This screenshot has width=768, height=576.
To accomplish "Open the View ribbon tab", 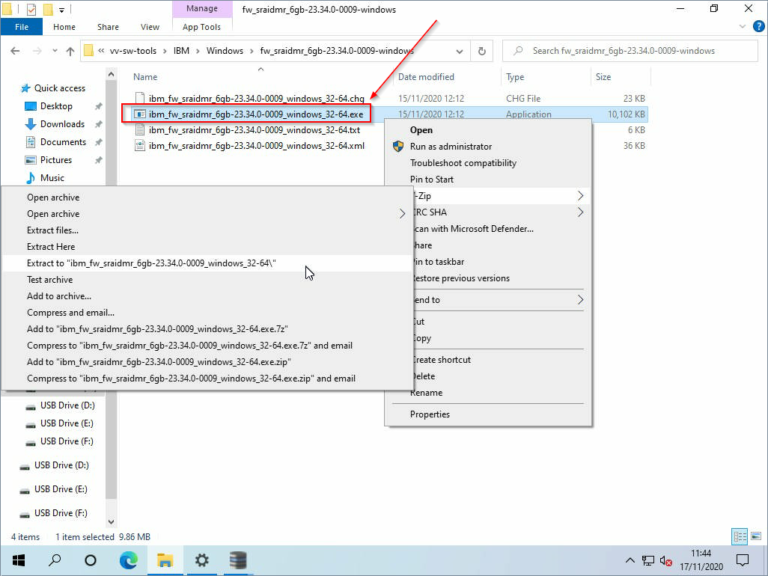I will 150,27.
